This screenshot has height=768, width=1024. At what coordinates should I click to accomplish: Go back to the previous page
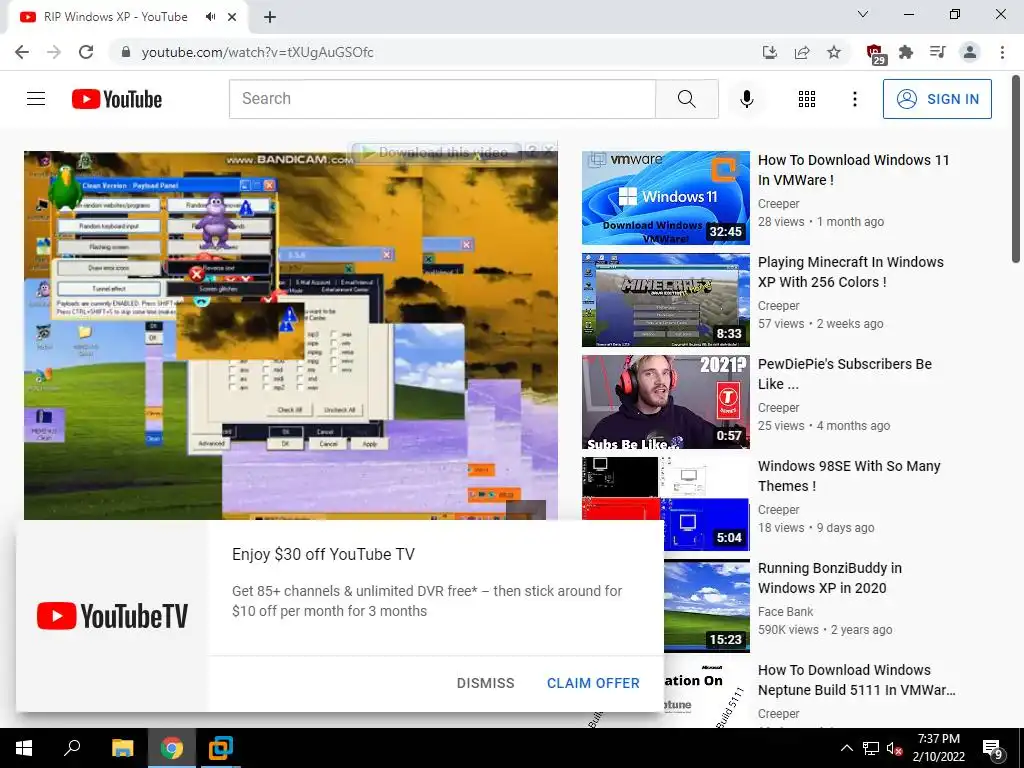pos(22,52)
